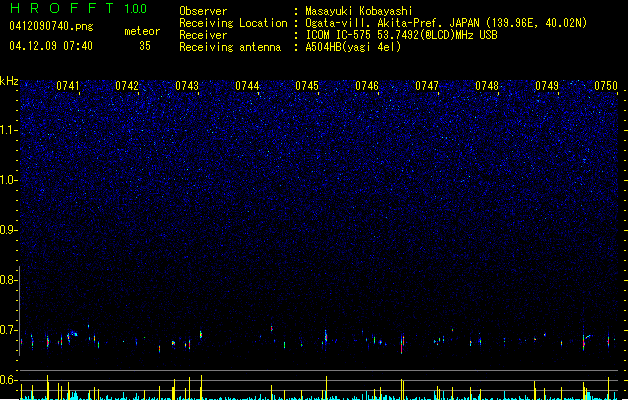Click the 0.9 kHz axis label
Viewport: 629px width, 400px height.
coord(9,230)
